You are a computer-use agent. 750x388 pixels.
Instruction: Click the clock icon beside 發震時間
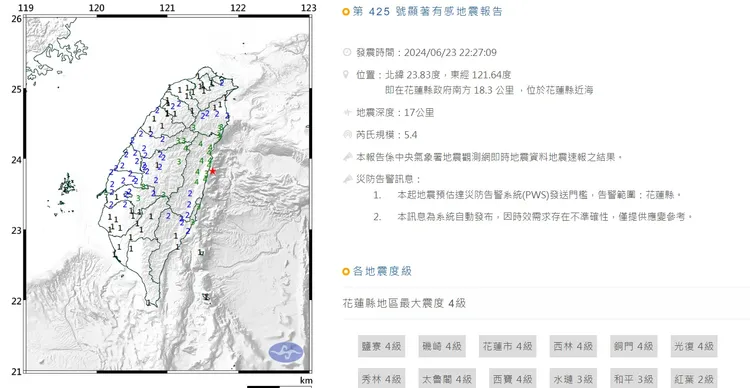(x=347, y=52)
